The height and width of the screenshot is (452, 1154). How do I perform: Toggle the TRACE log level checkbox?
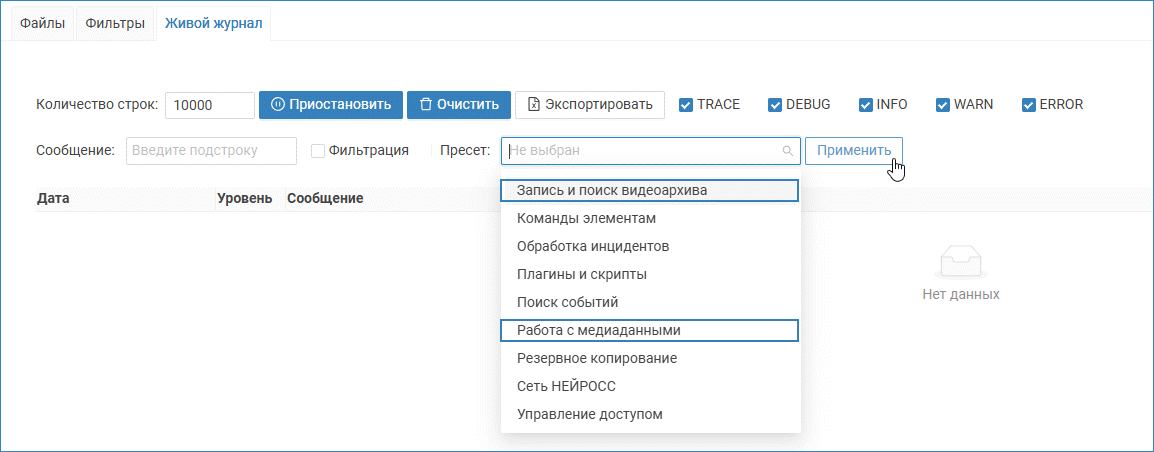pos(686,105)
